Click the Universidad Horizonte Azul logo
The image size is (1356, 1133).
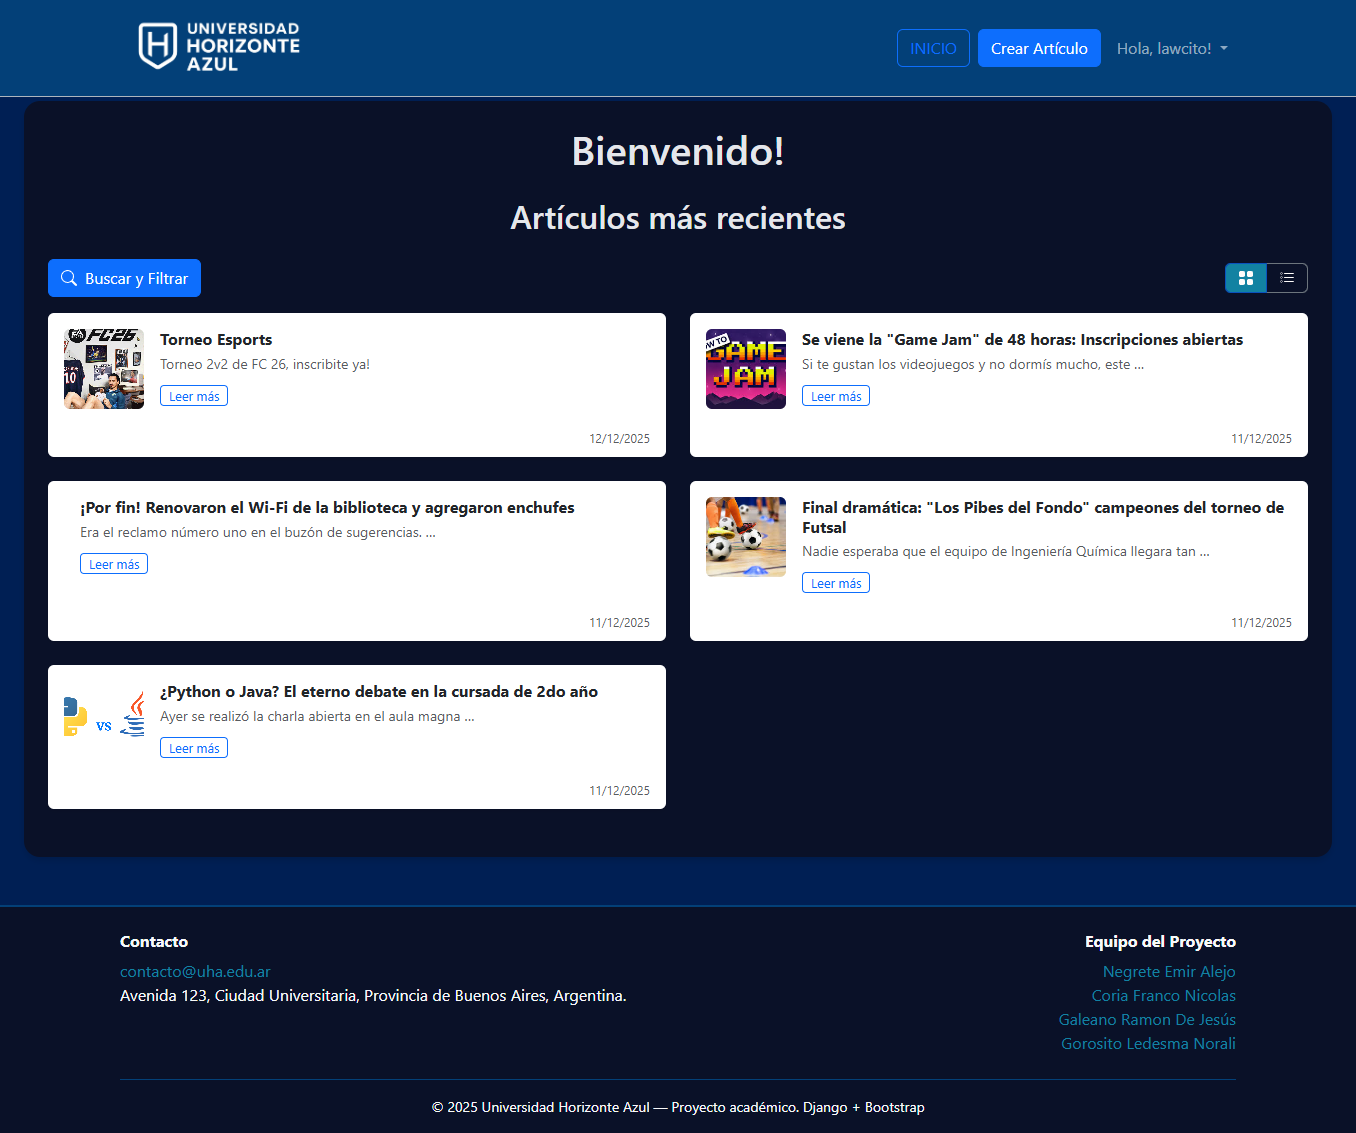219,47
